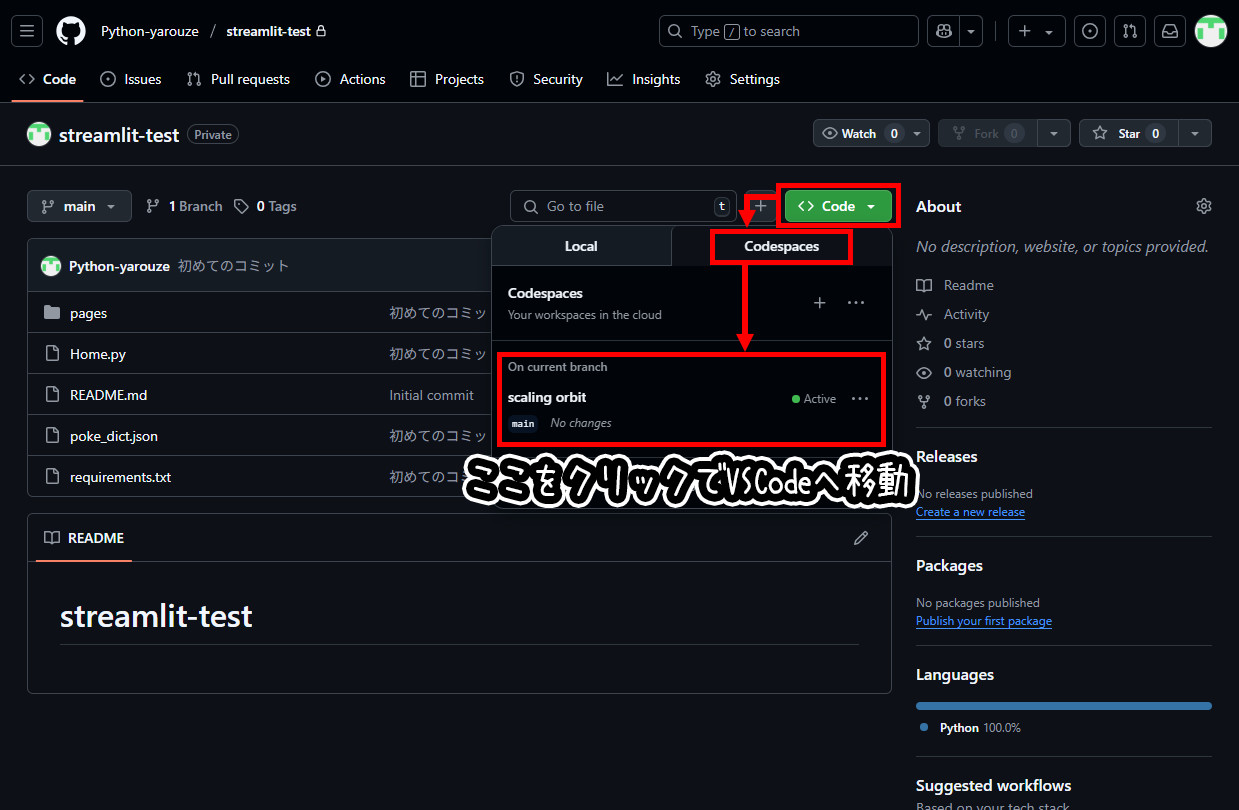Click Python-yarouze commit author name

(119, 266)
